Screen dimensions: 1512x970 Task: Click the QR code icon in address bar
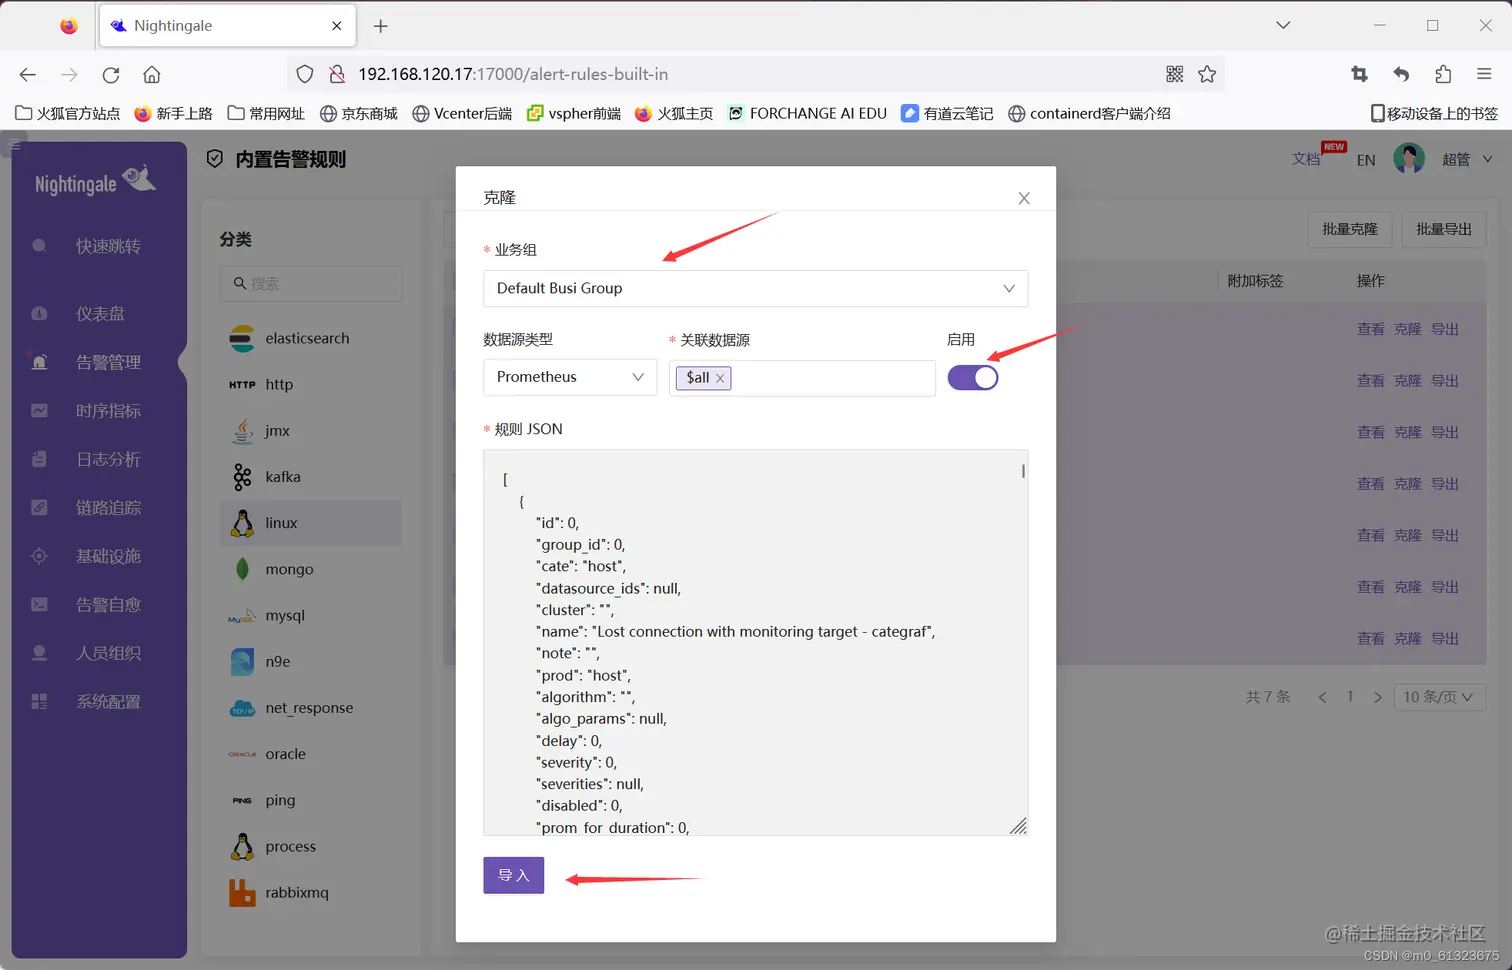1175,74
